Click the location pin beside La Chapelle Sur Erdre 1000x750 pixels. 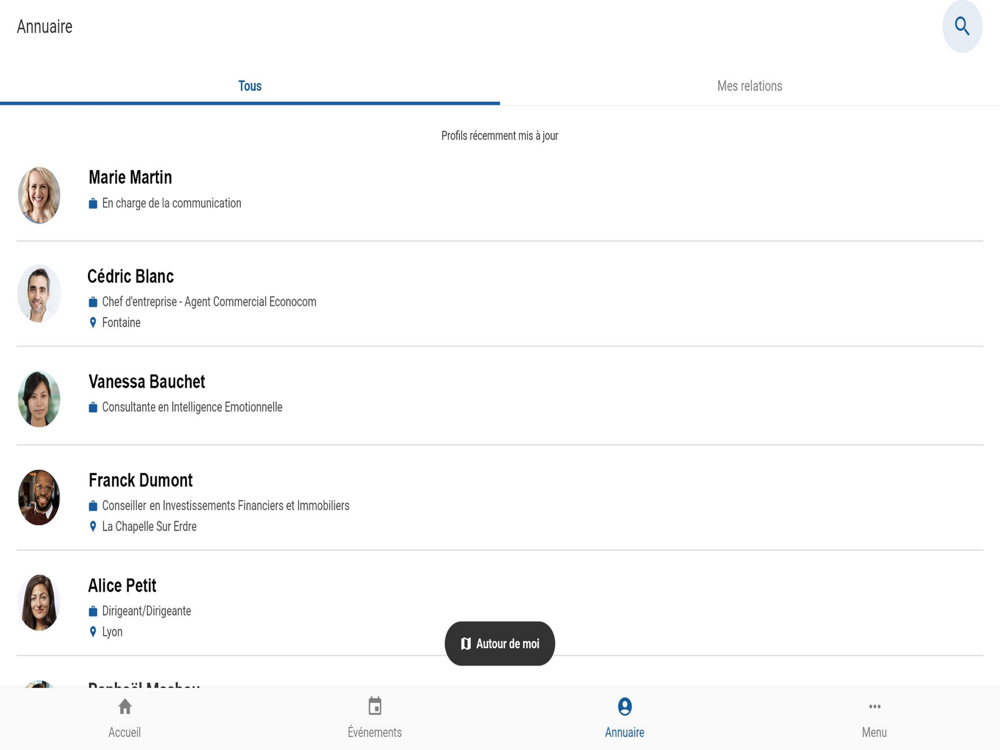click(x=93, y=527)
